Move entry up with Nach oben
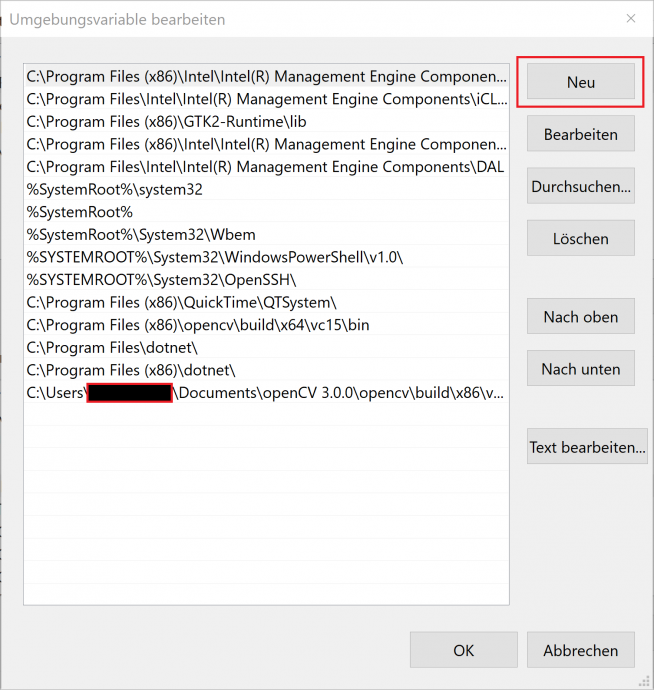The height and width of the screenshot is (690, 654). (x=580, y=317)
